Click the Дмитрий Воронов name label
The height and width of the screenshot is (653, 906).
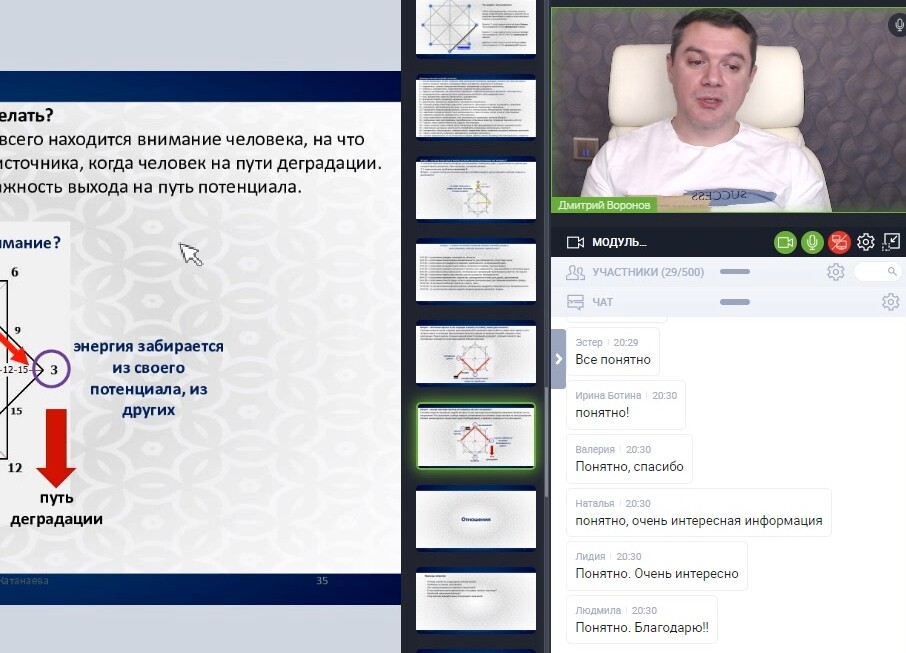pos(603,205)
